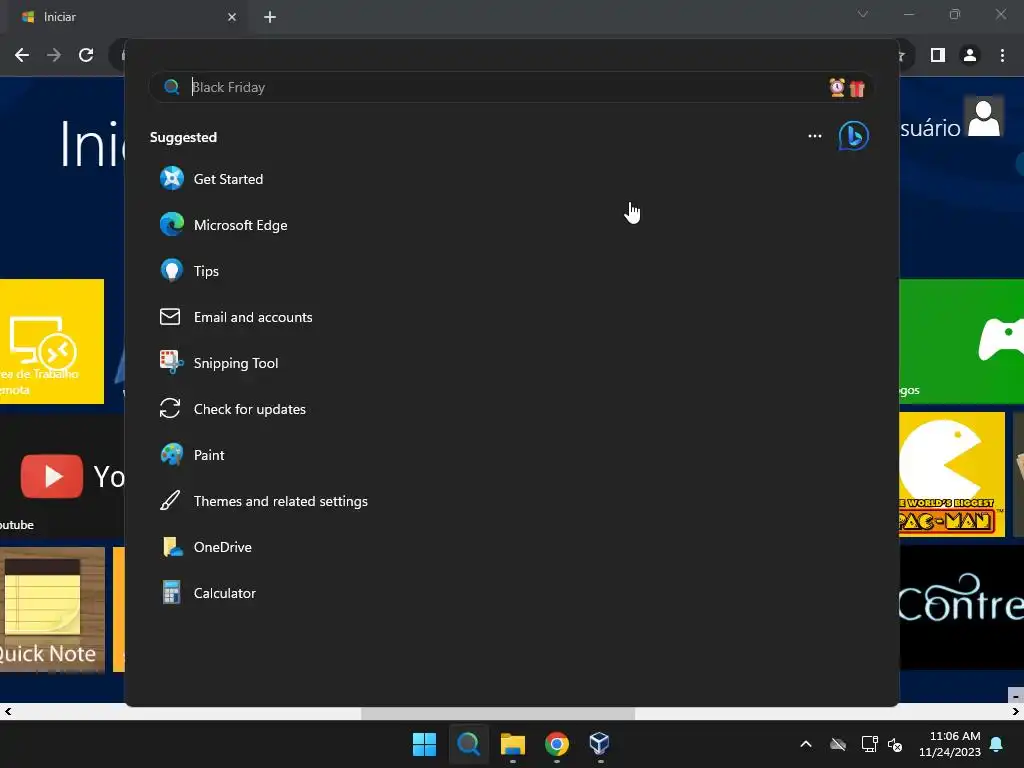Screen dimensions: 1024x768
Task: Open Chrome three-dot menu
Action: (x=1002, y=55)
